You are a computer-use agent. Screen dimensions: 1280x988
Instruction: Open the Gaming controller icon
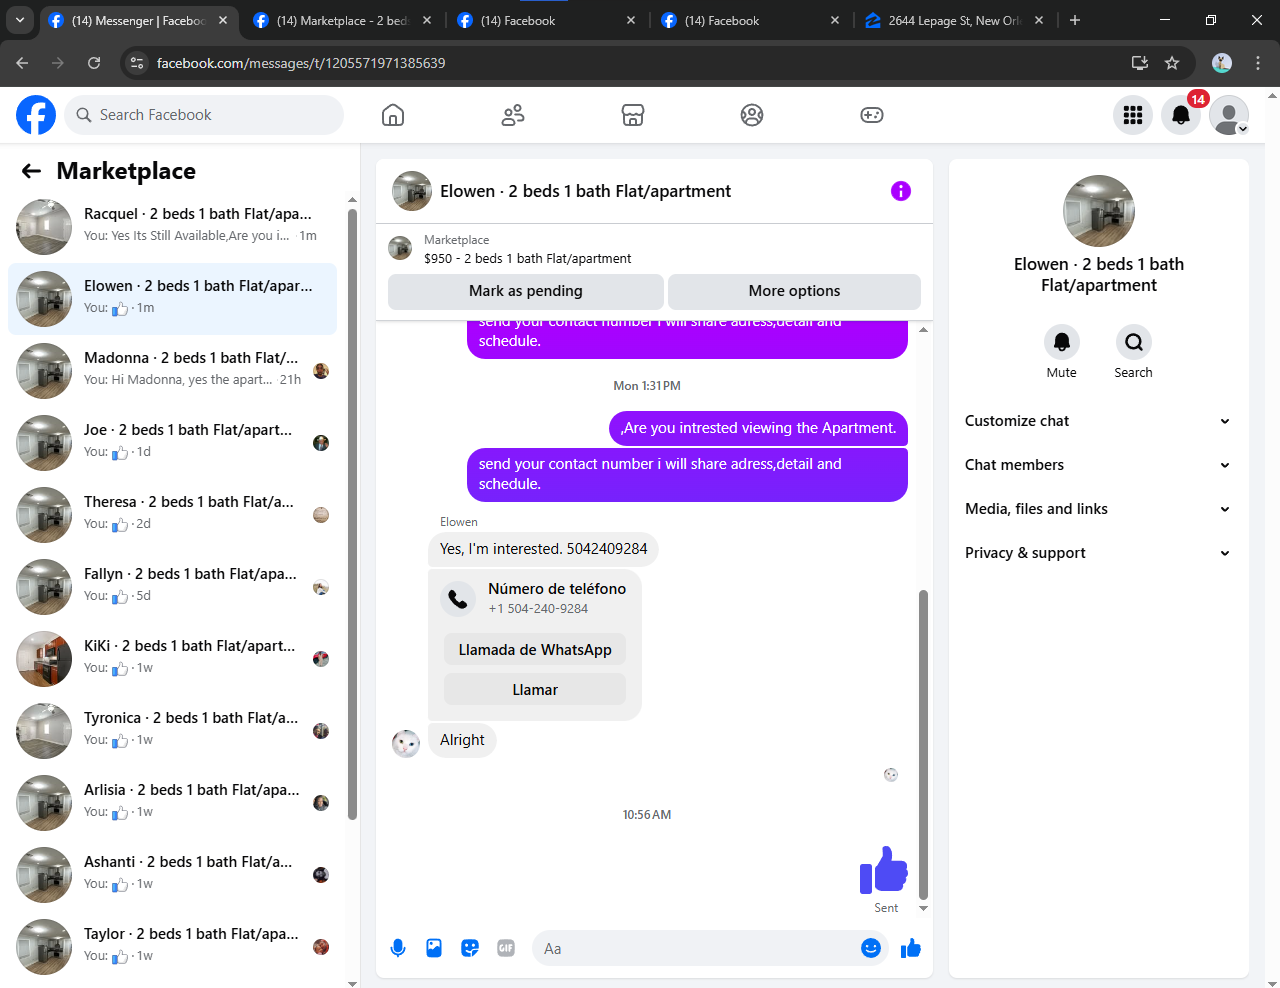872,115
